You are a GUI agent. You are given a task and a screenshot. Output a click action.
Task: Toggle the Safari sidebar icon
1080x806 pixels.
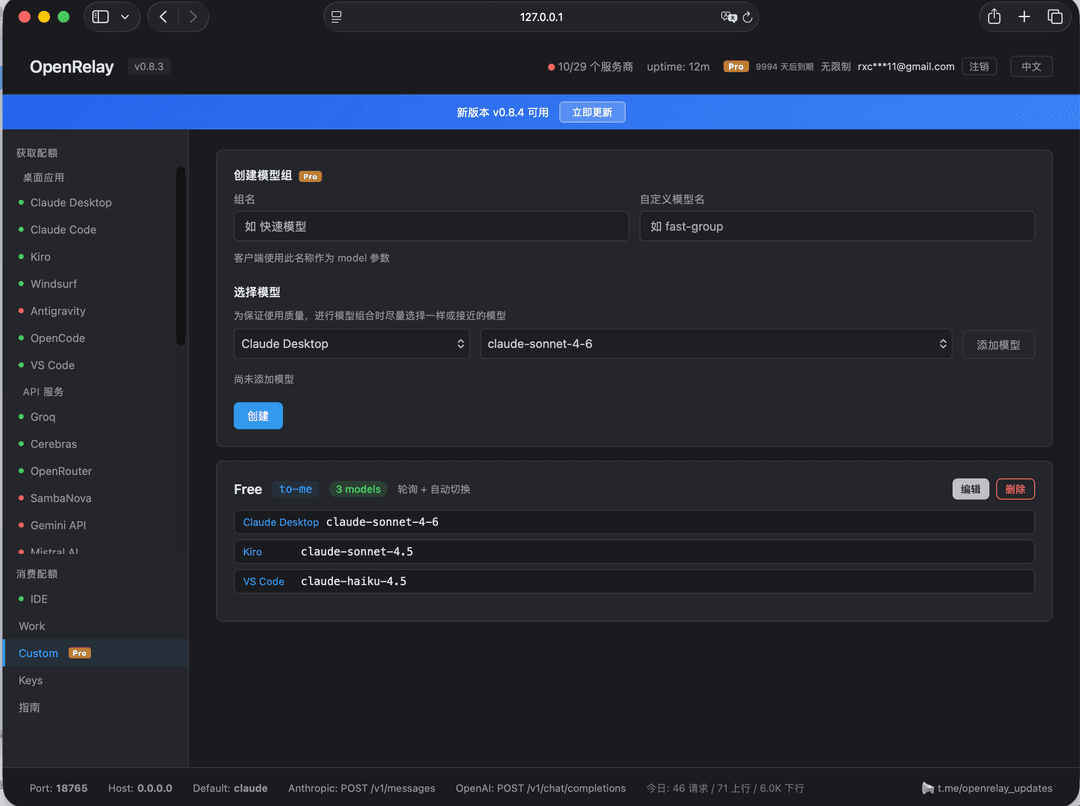click(x=101, y=17)
